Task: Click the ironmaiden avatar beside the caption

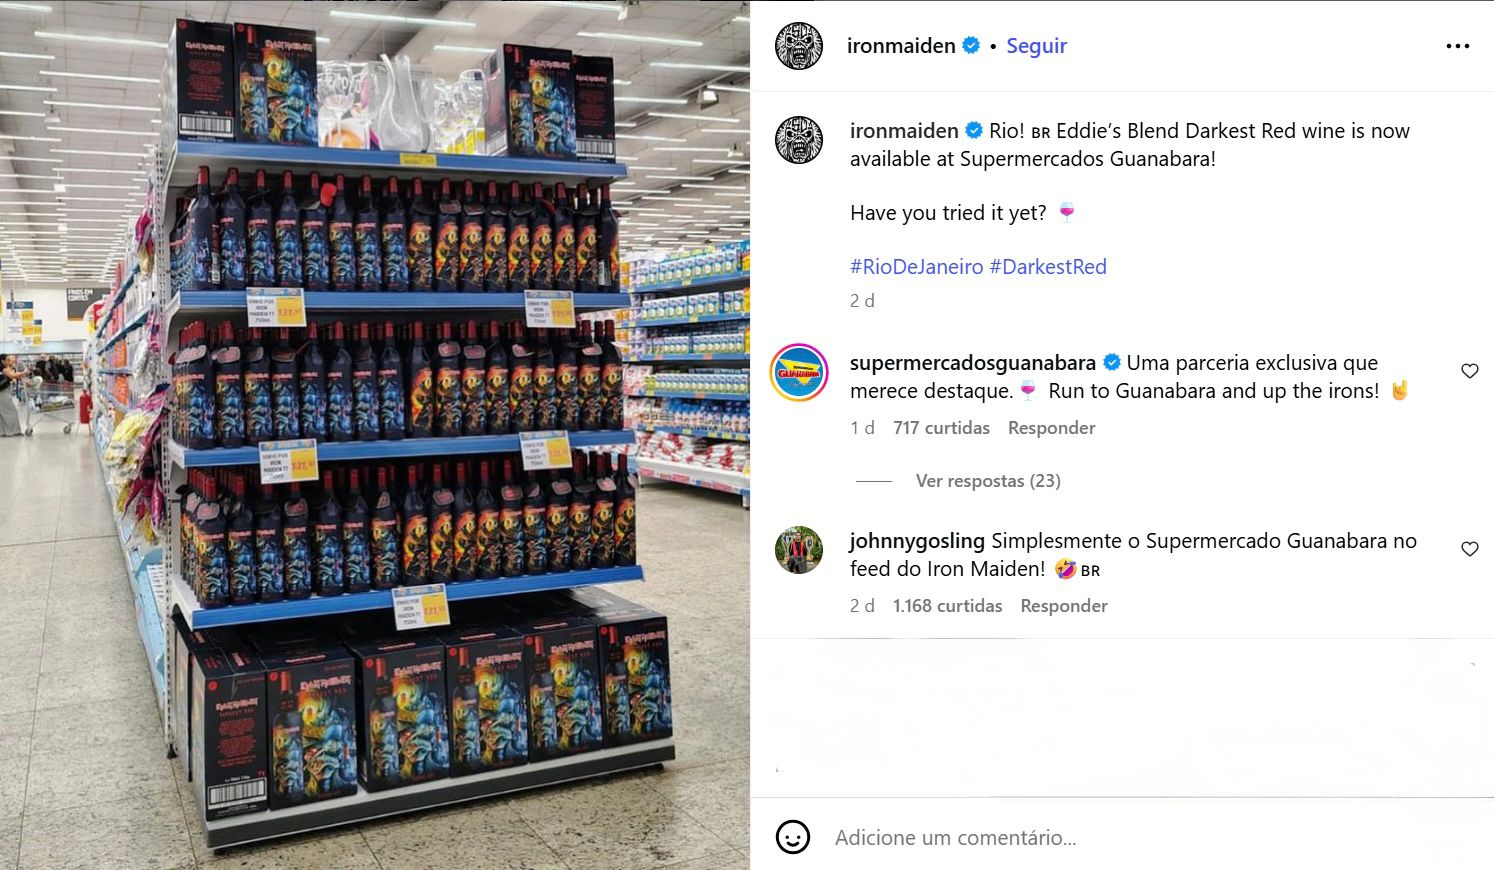Action: click(x=799, y=140)
